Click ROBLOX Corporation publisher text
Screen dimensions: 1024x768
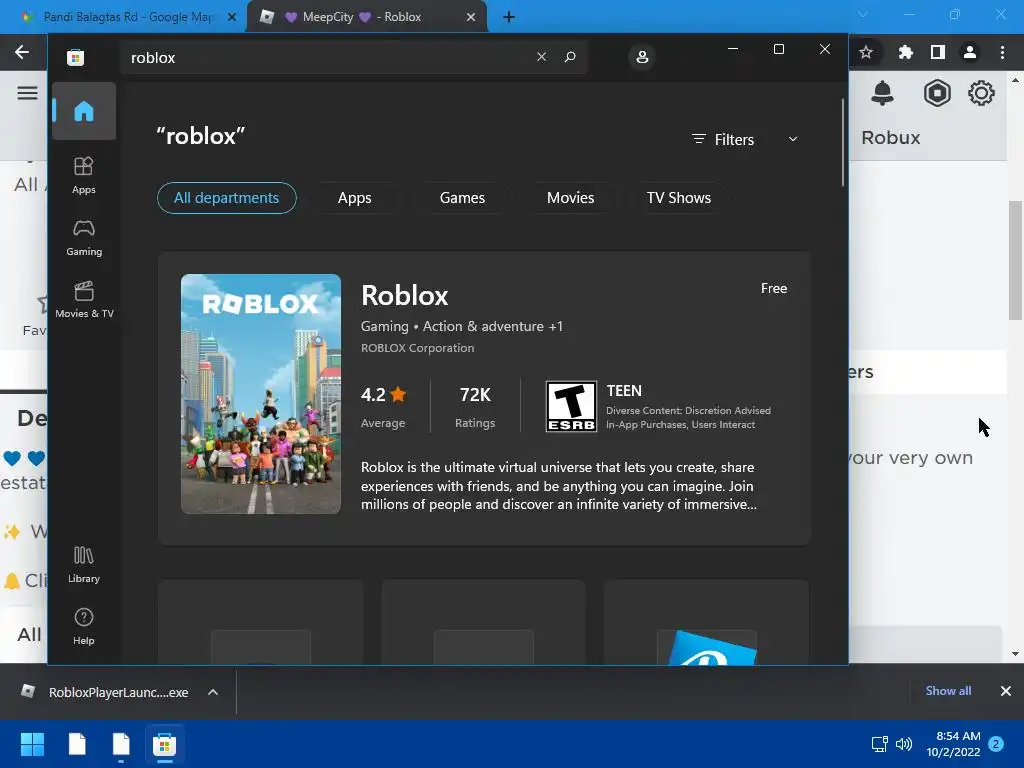tap(417, 348)
